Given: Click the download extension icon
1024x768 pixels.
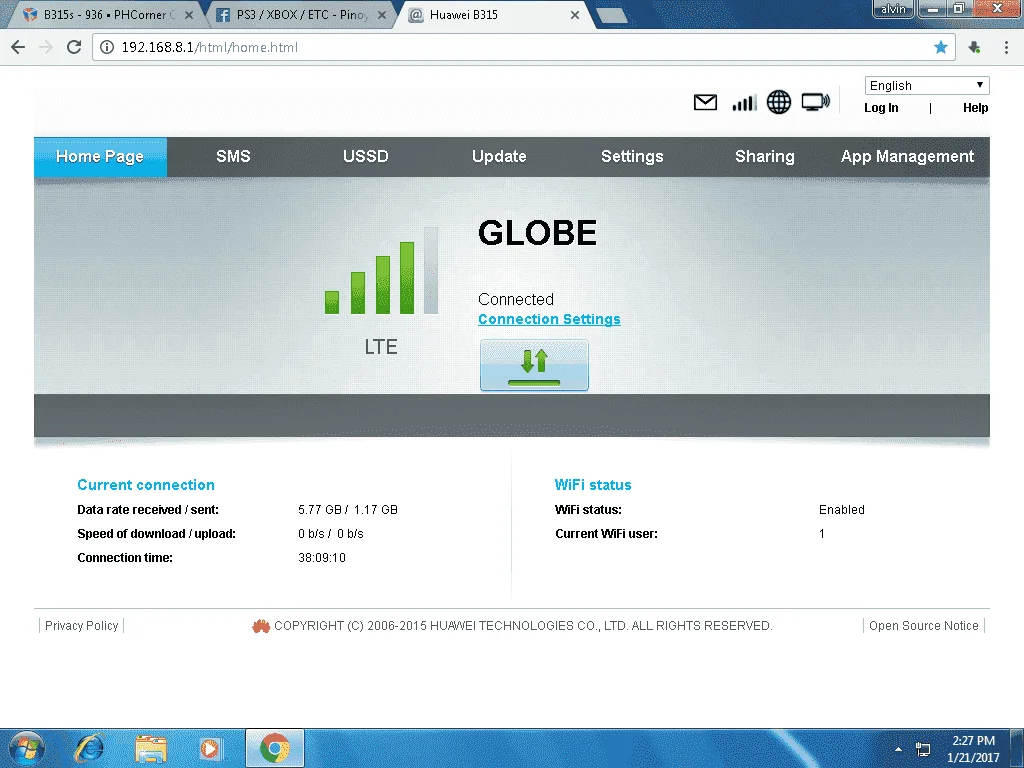Looking at the screenshot, I should (x=974, y=47).
